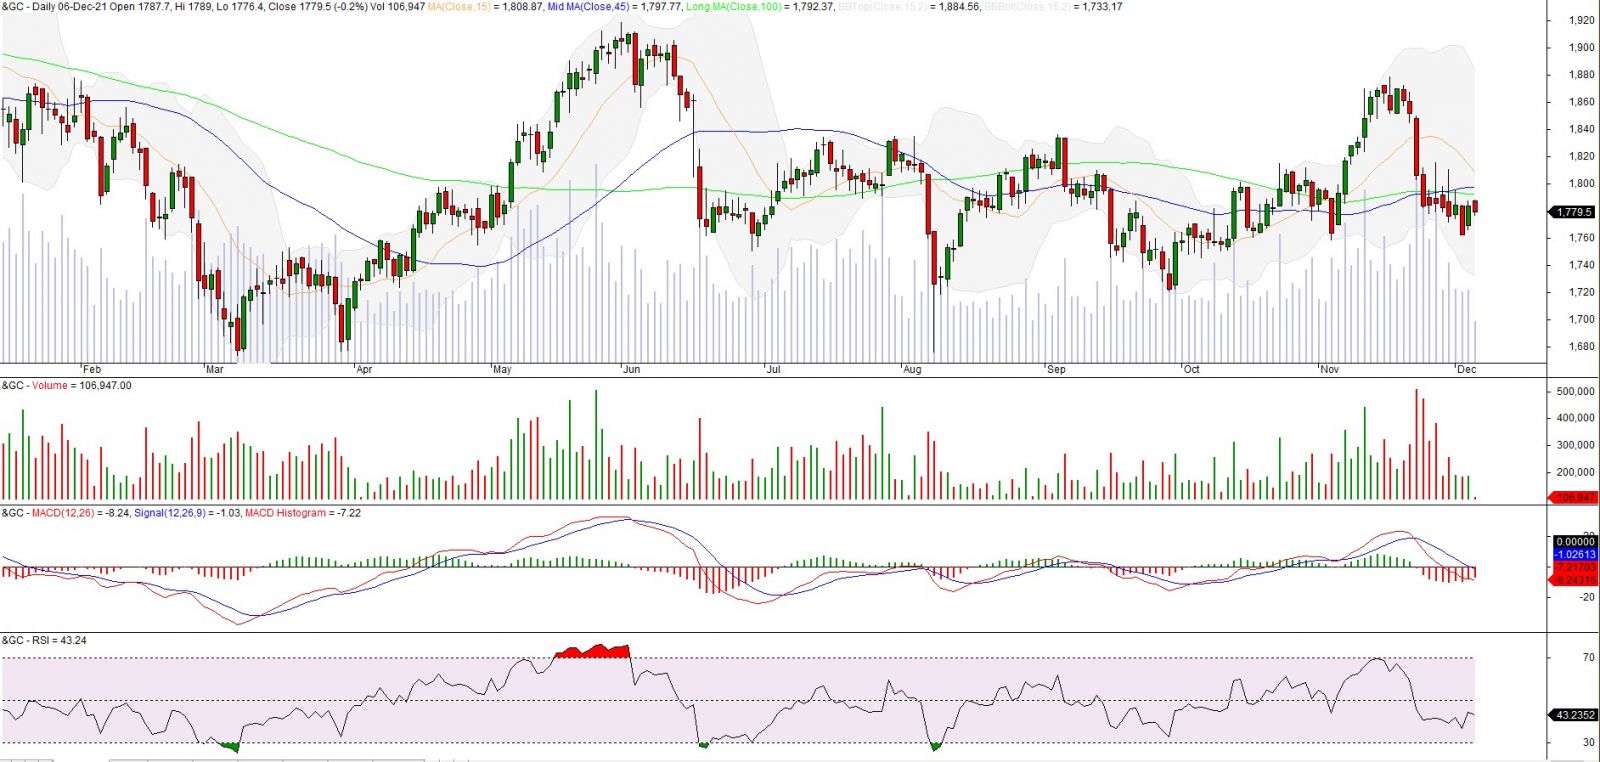Click the &GC Volume = 106,947.00 pane label
This screenshot has height=762, width=1600.
(x=66, y=385)
